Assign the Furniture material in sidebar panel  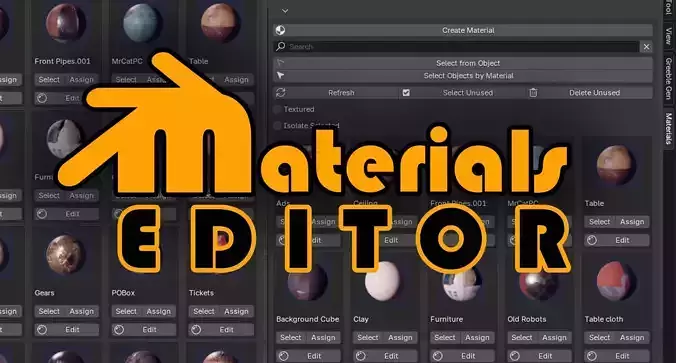pos(477,338)
